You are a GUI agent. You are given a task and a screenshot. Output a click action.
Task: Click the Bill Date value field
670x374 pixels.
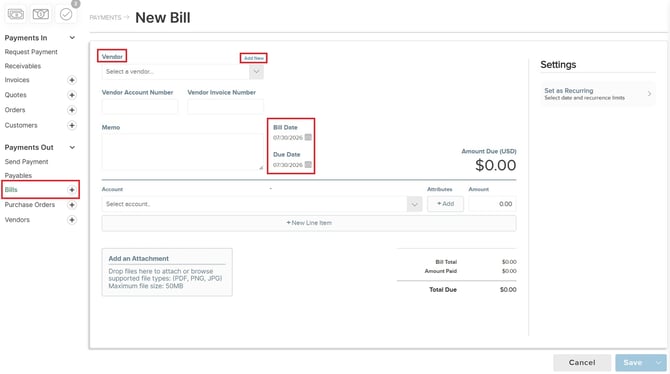(x=288, y=138)
